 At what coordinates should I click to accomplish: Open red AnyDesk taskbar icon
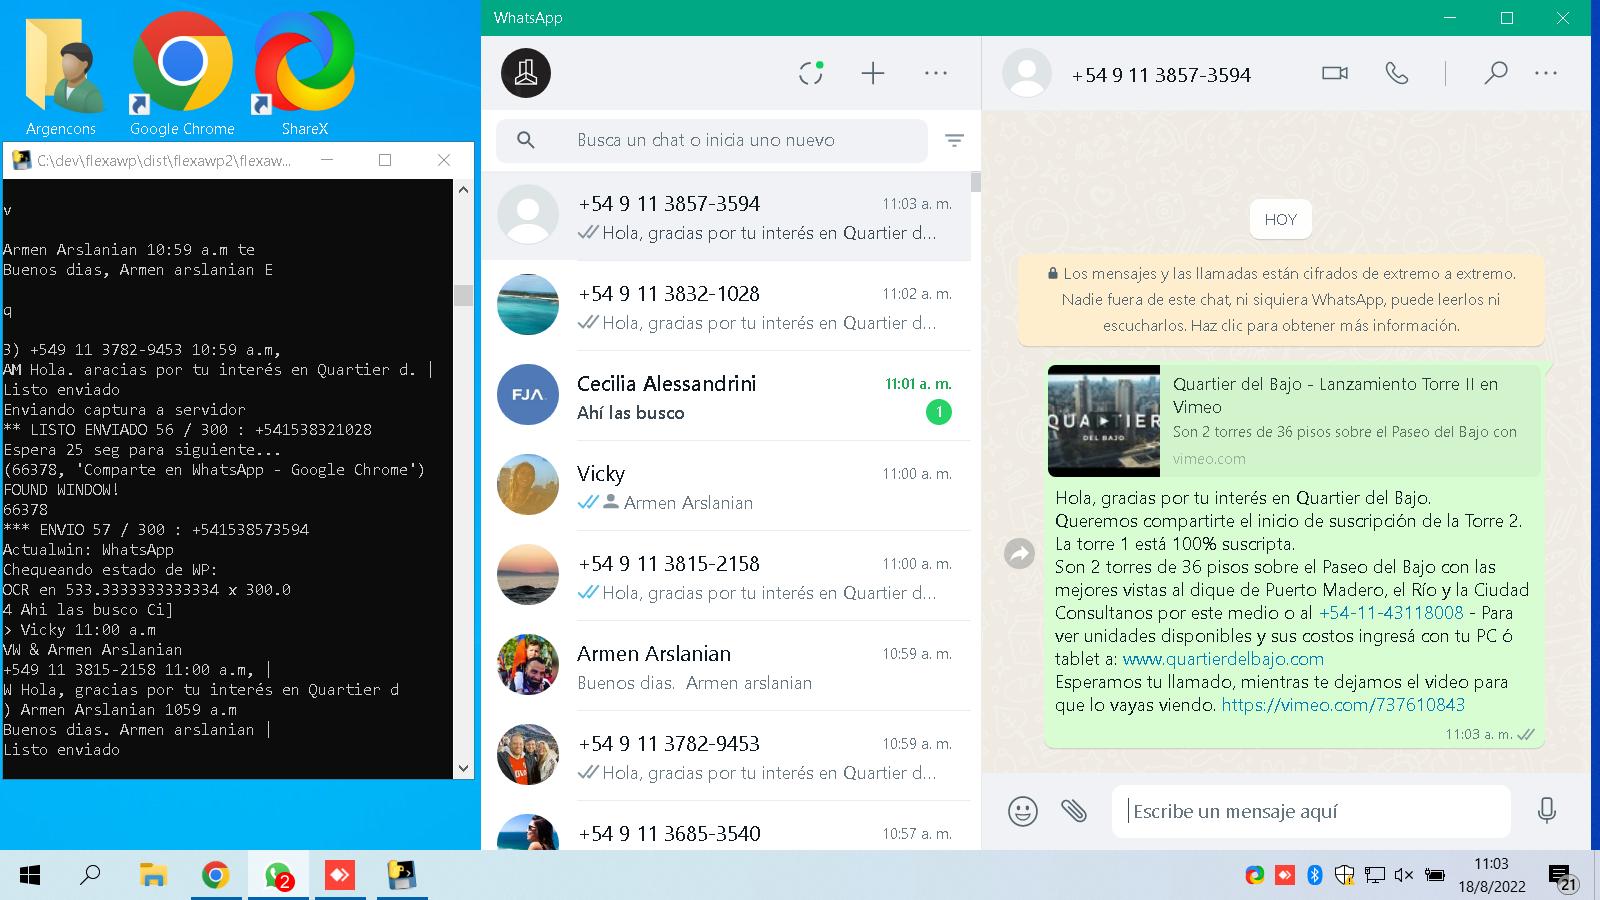(x=340, y=876)
